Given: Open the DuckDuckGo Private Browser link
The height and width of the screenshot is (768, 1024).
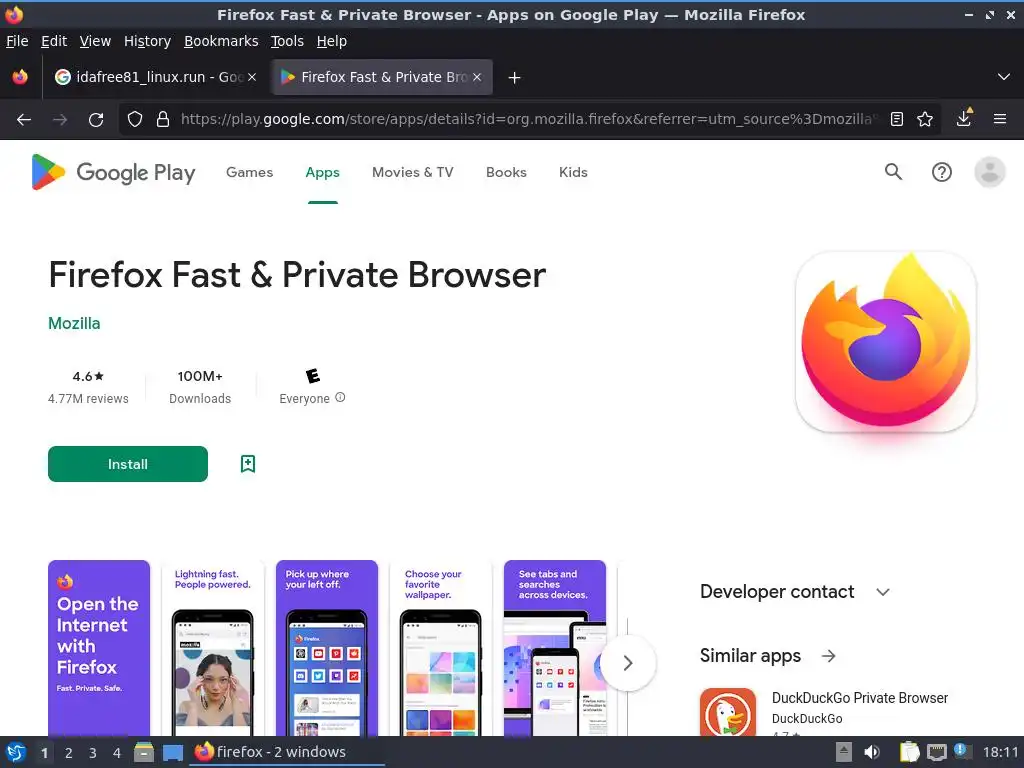Looking at the screenshot, I should click(x=859, y=697).
